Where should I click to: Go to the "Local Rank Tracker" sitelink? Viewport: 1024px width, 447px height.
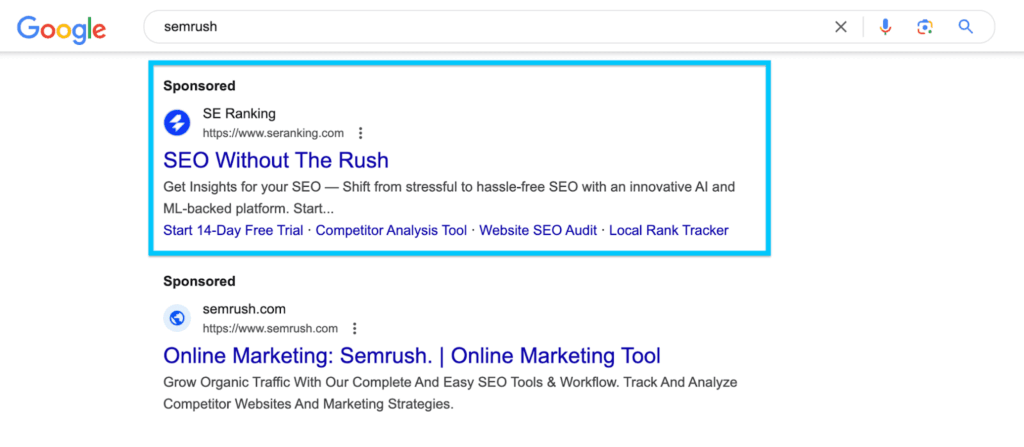(x=668, y=230)
